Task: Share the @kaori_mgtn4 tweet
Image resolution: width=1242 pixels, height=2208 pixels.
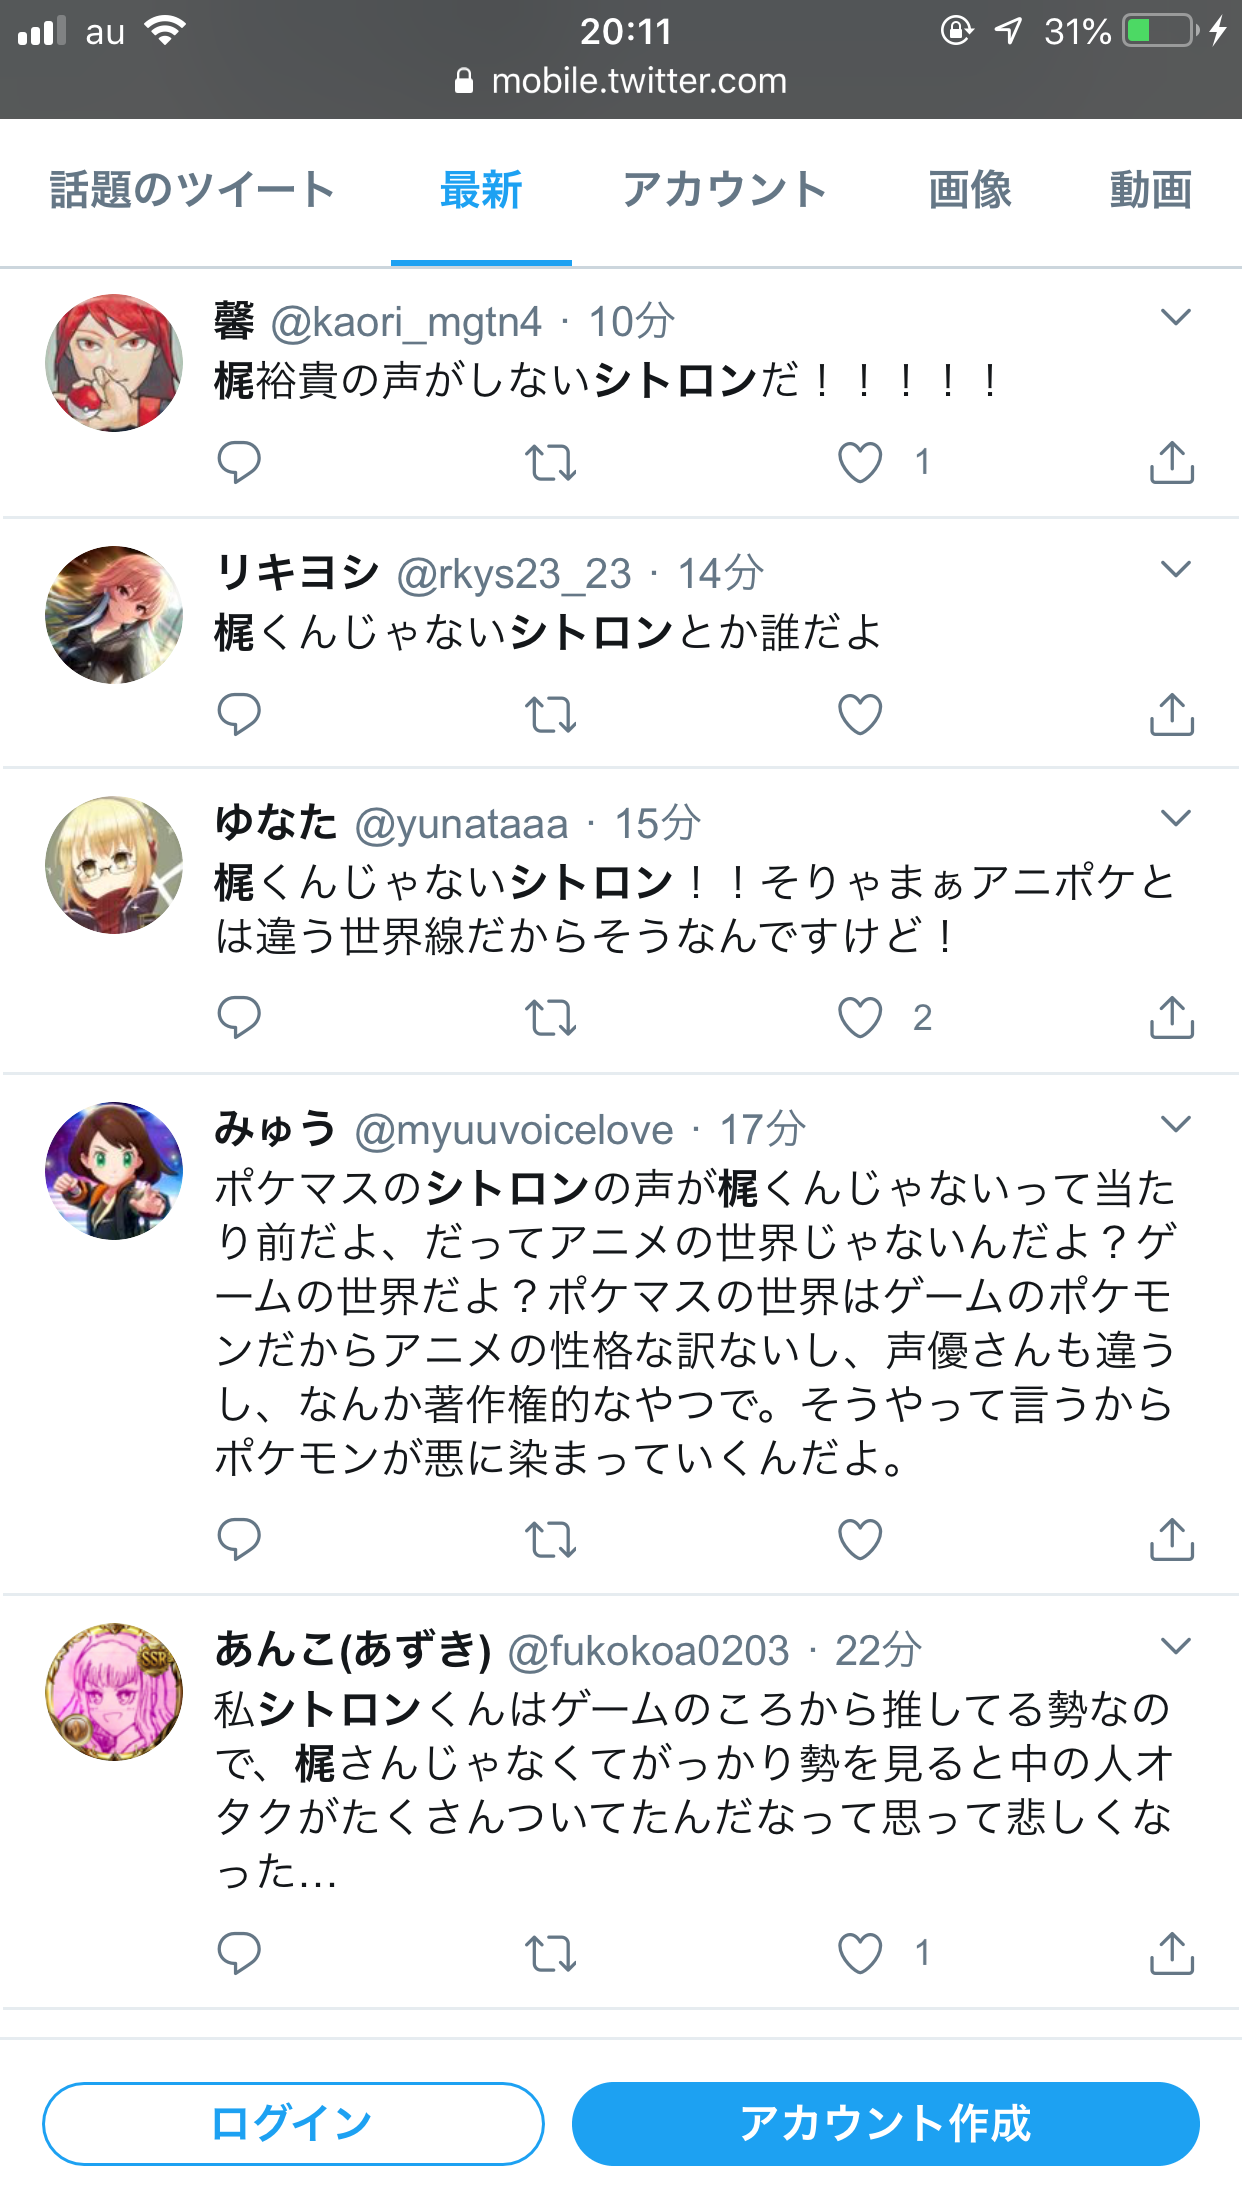Action: [x=1172, y=462]
